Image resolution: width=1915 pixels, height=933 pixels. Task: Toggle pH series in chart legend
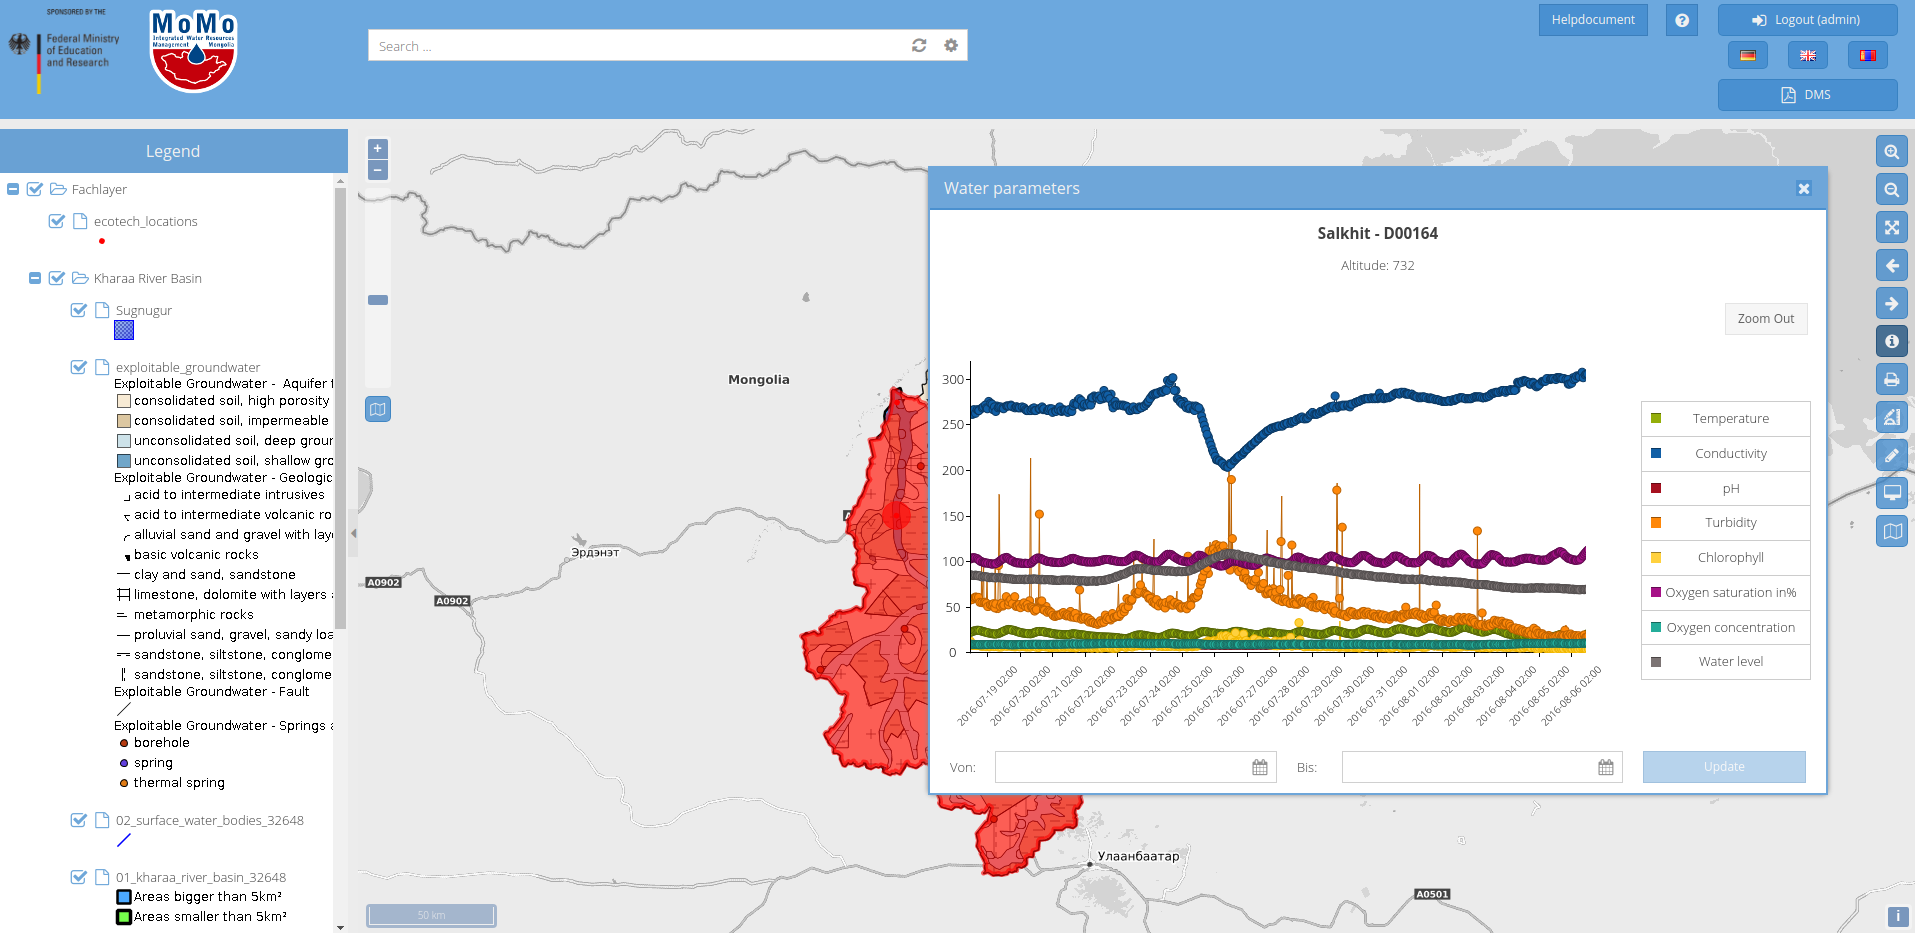click(1726, 488)
